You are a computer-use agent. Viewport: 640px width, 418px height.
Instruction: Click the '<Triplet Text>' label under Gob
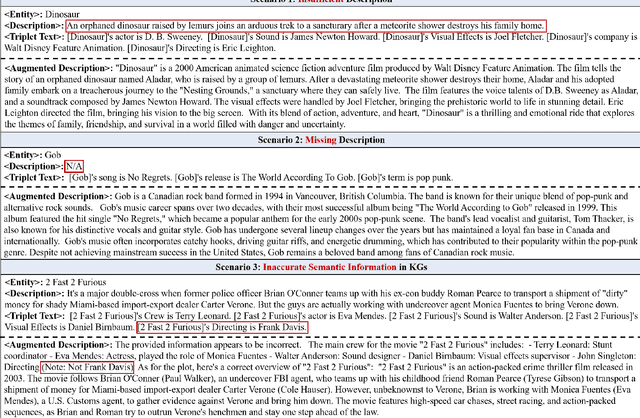[x=35, y=177]
